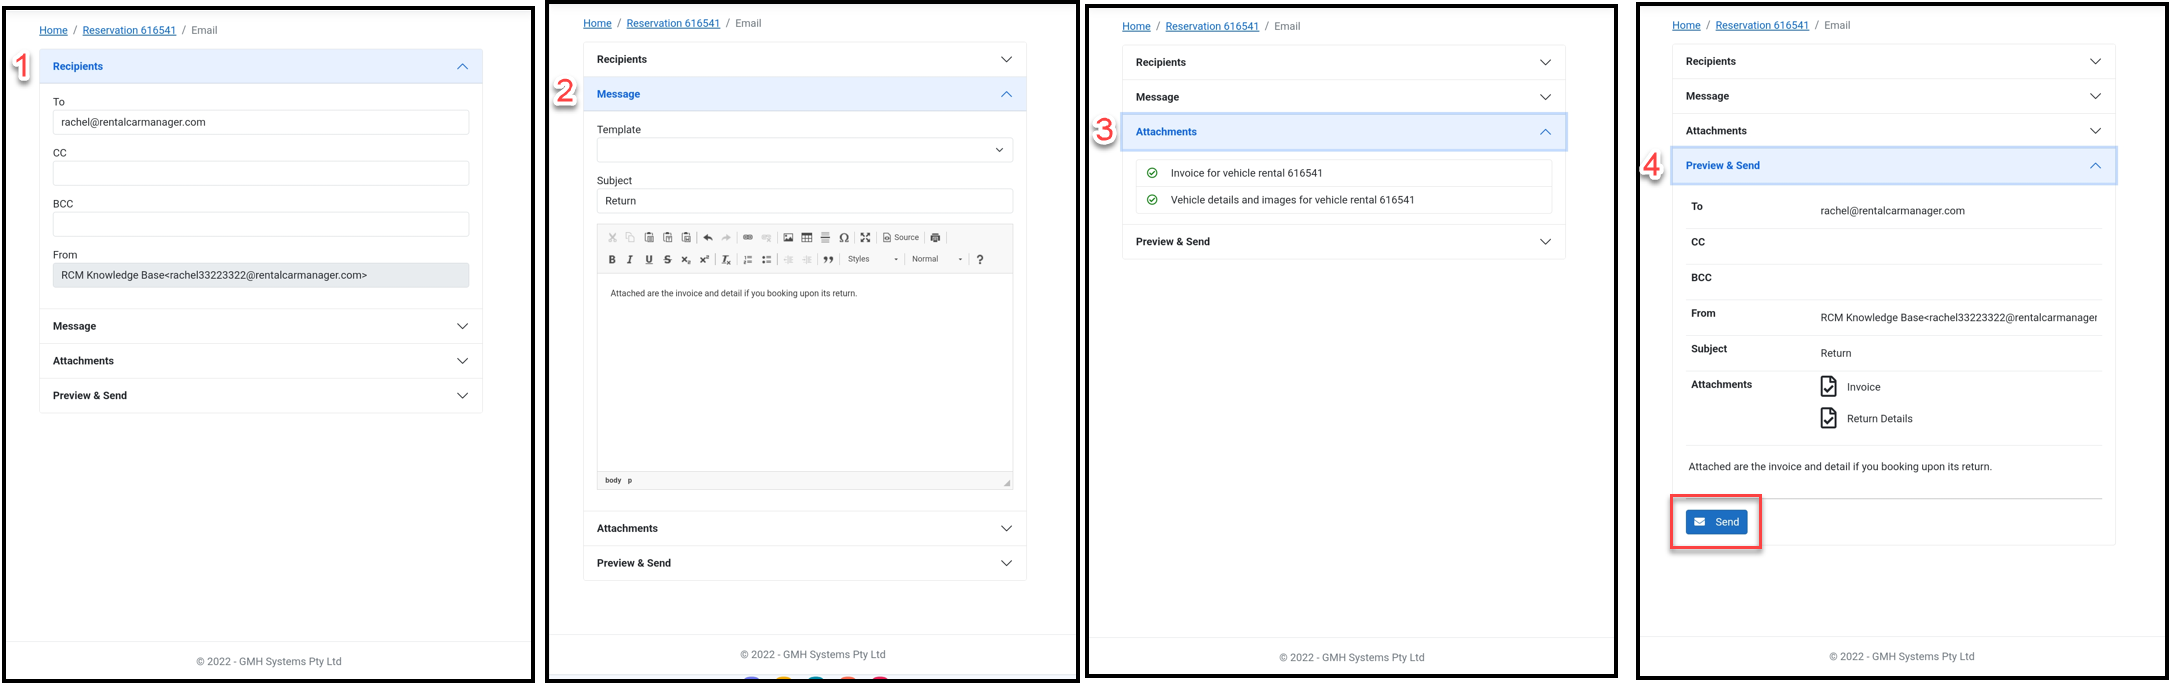
Task: Add a block quote to the message
Action: (x=828, y=260)
